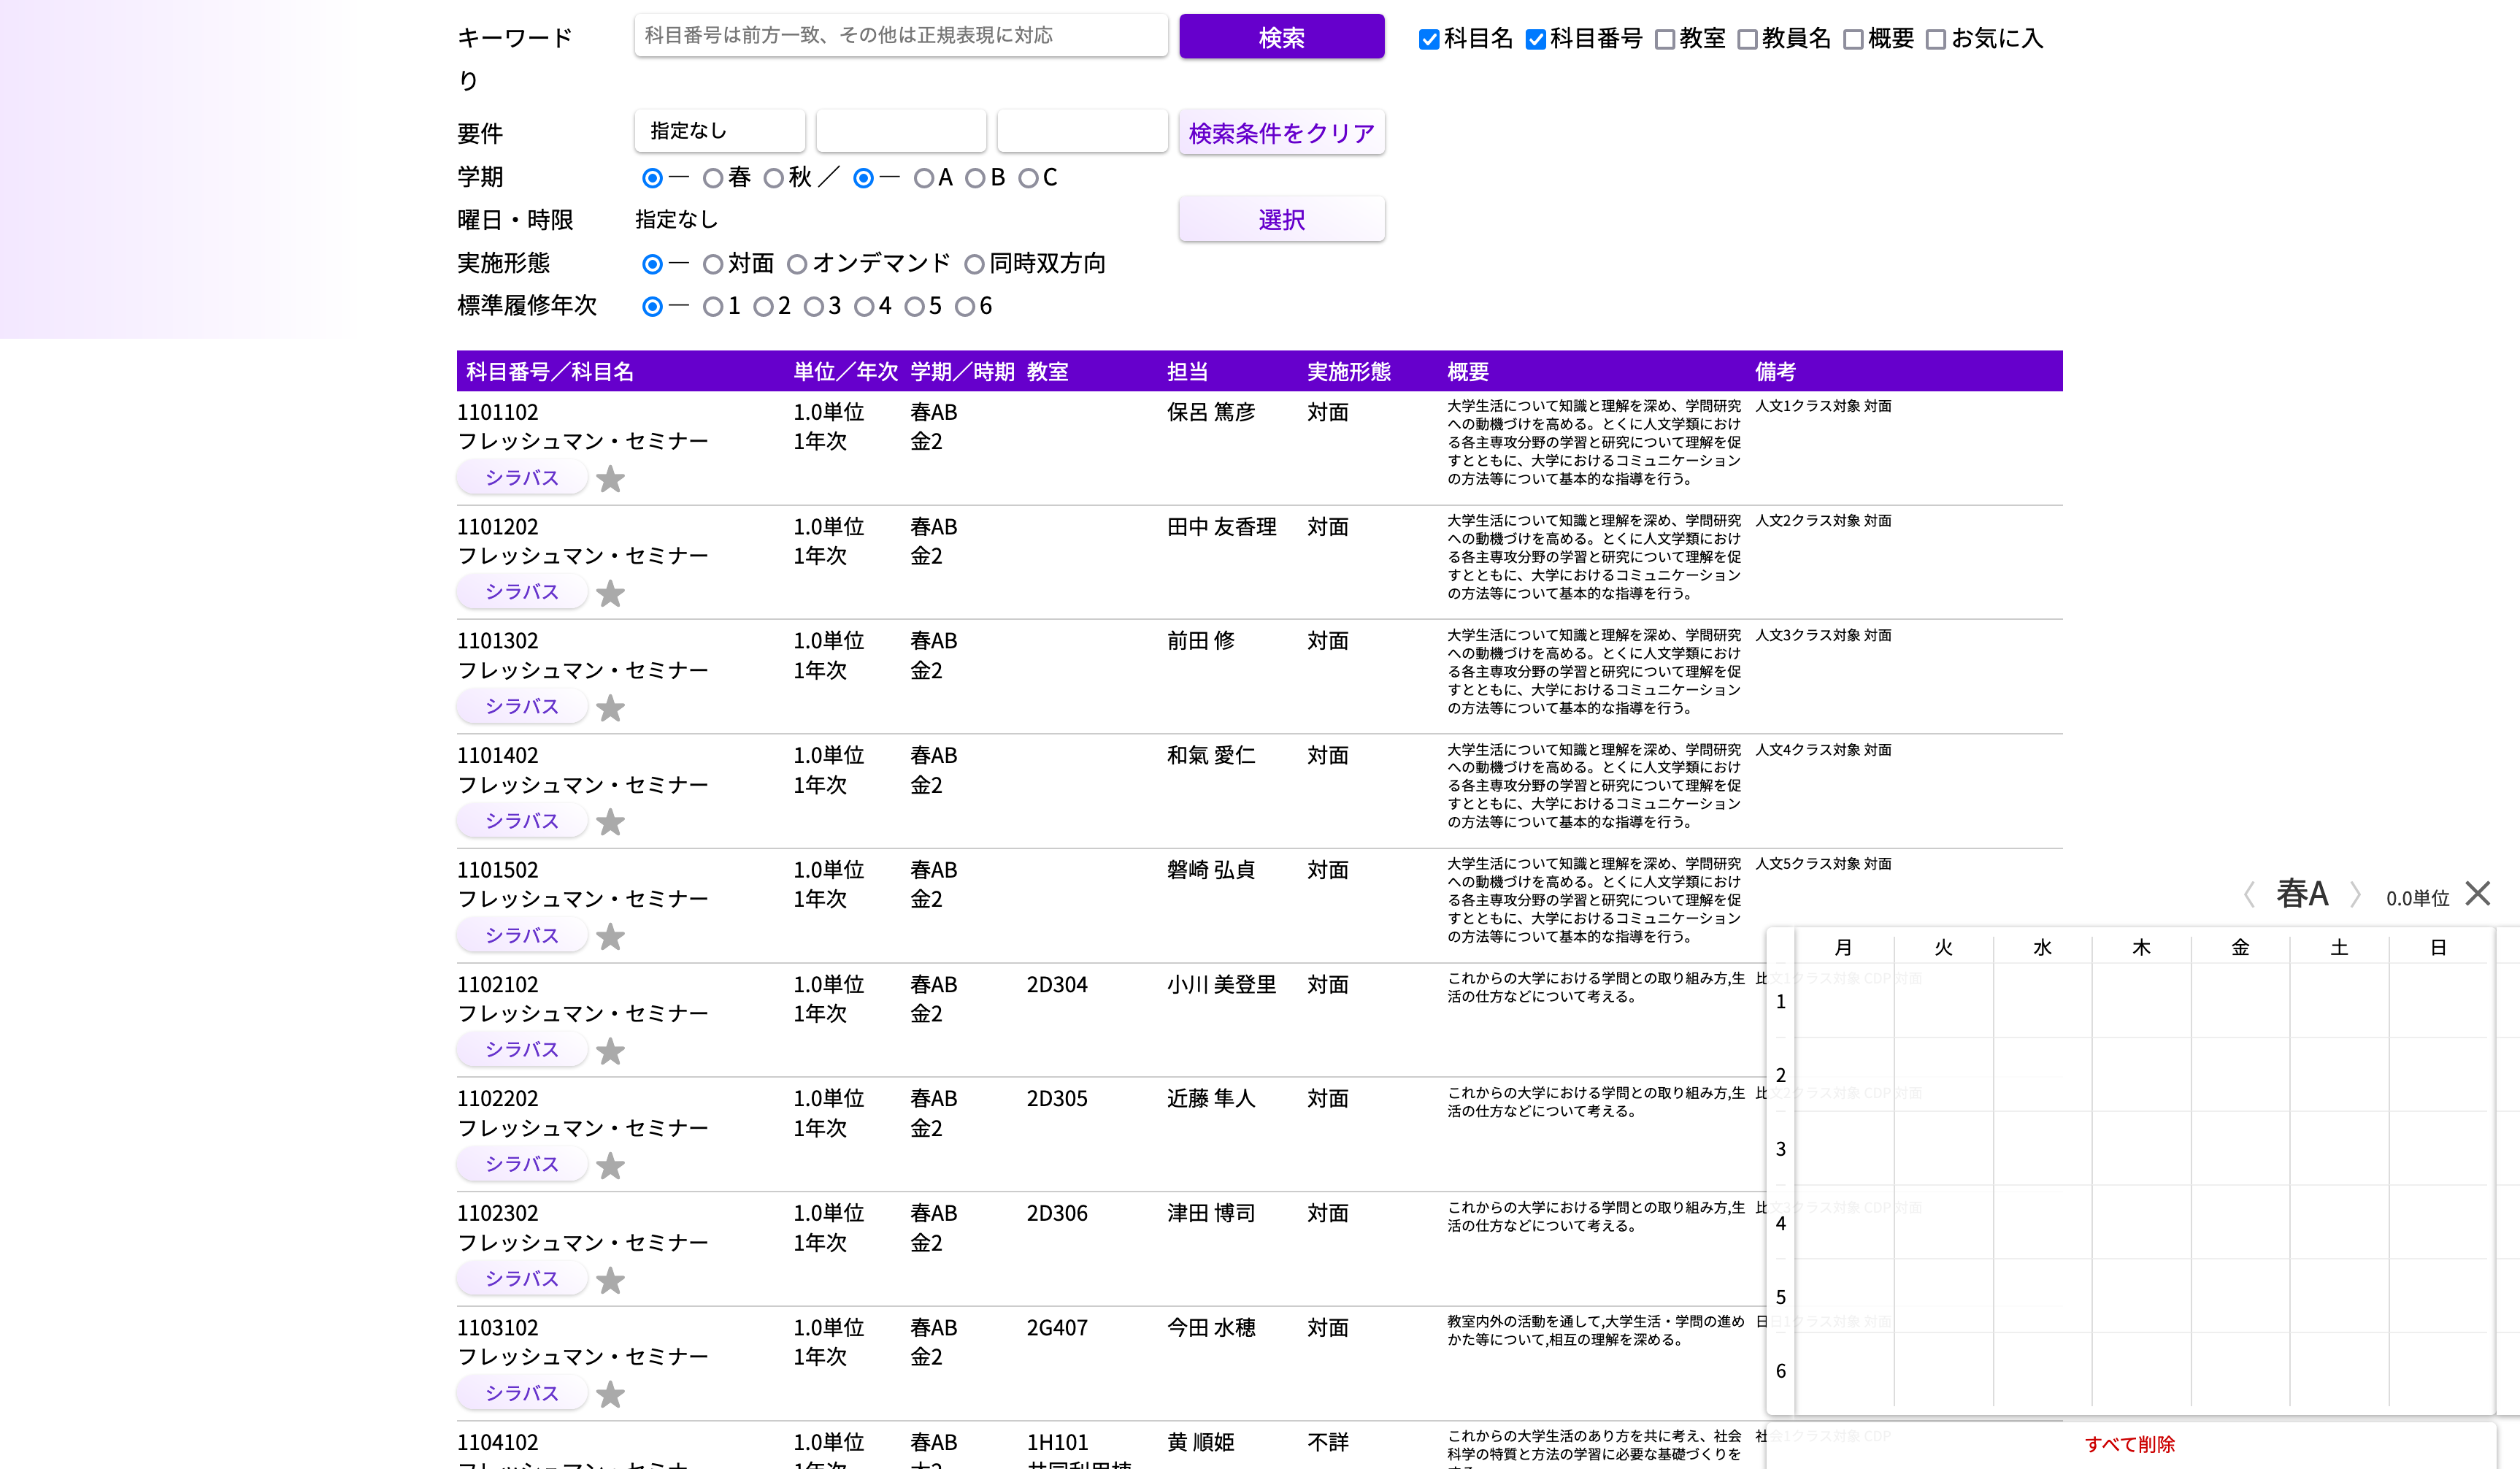The height and width of the screenshot is (1469, 2520).
Task: Toggle the 科目名 checkbox
Action: click(1429, 39)
